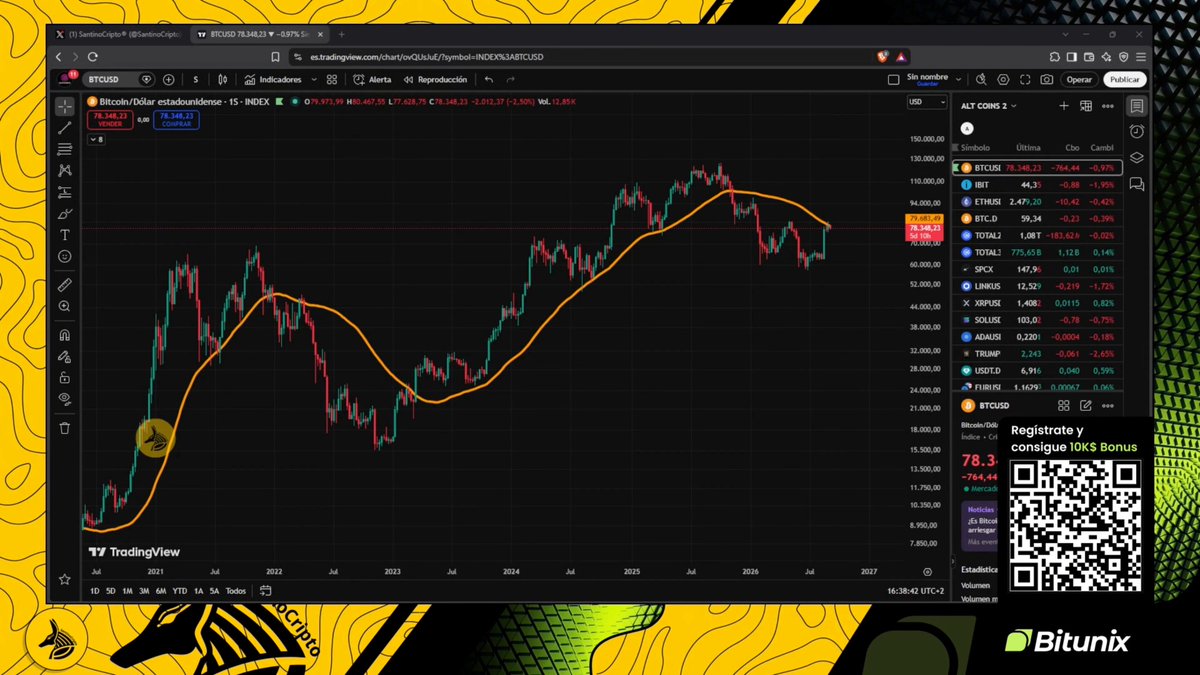Screen dimensions: 1200x675
Task: Open the chats icon in right sidebar
Action: pyautogui.click(x=1137, y=184)
